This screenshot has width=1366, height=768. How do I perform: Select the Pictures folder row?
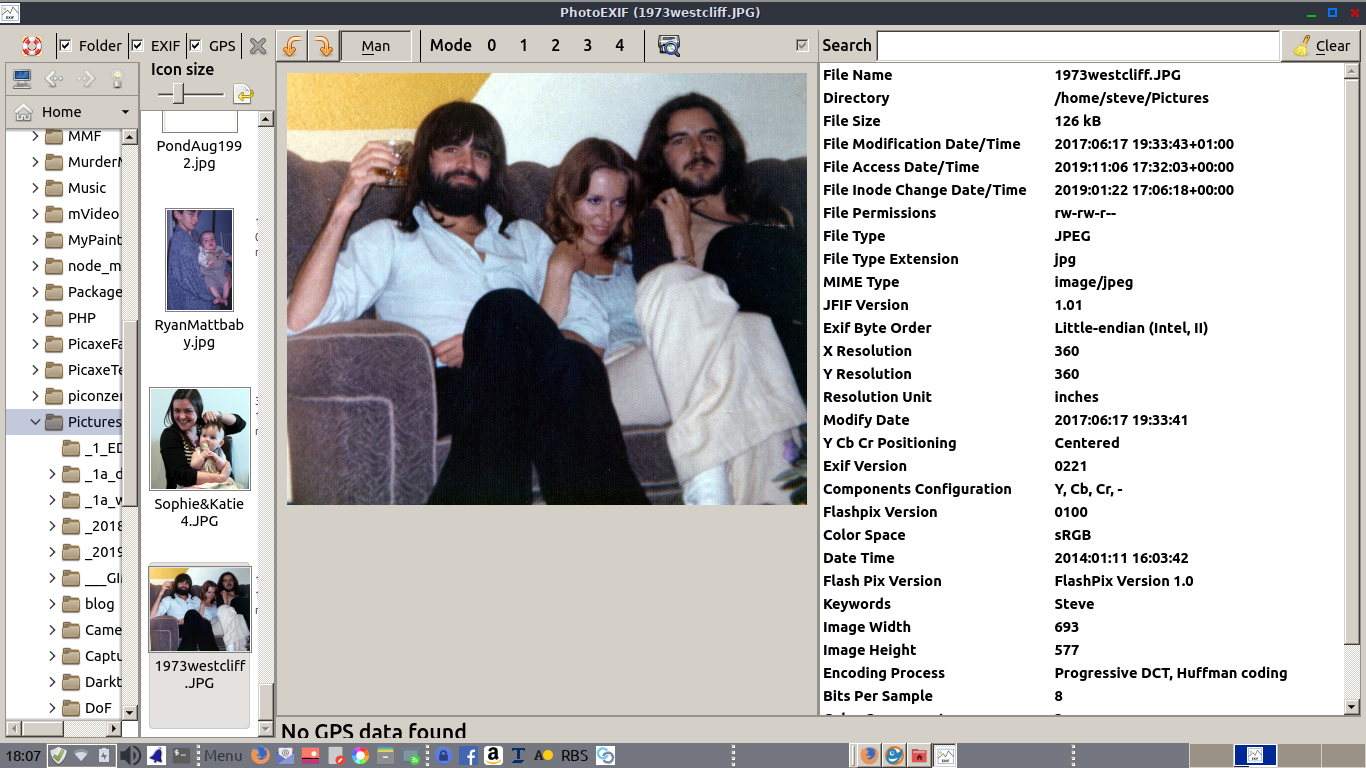(x=64, y=422)
